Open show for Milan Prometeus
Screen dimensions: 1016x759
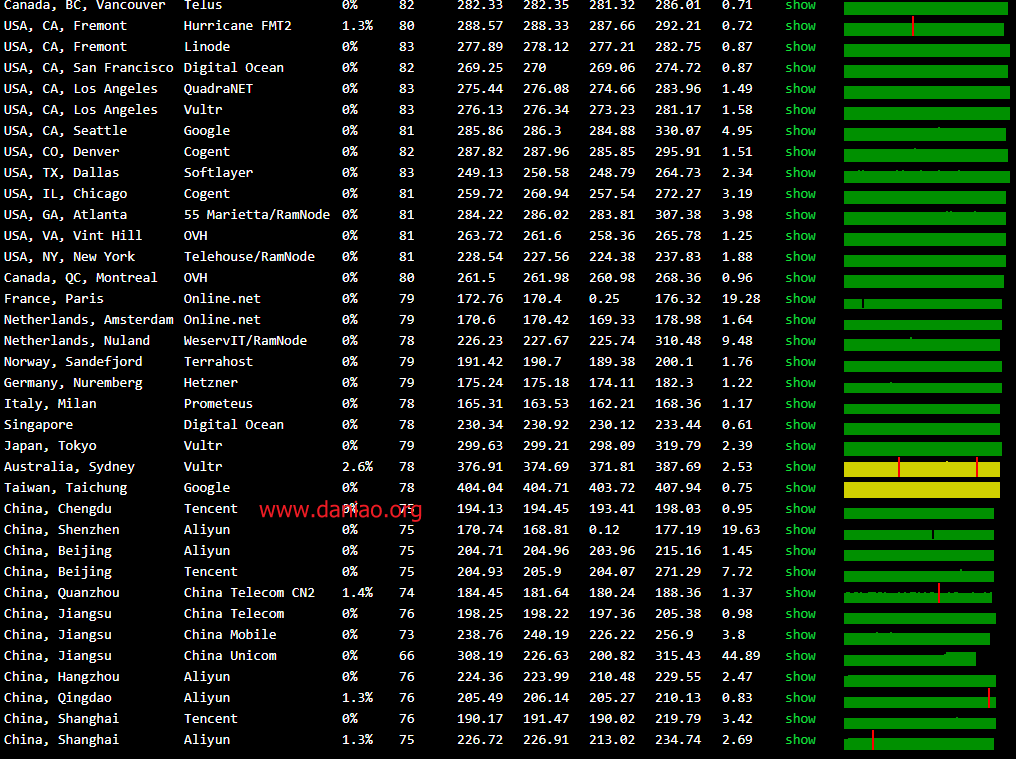click(800, 404)
